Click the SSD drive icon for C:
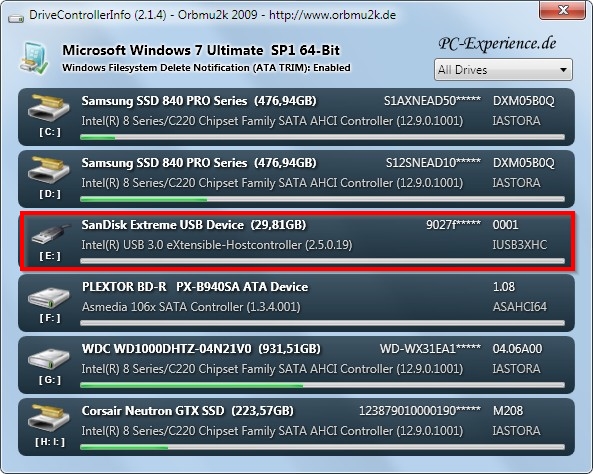 coord(49,108)
